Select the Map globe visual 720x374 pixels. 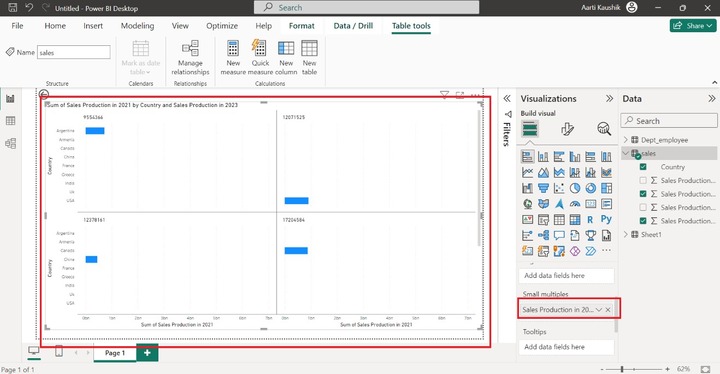[x=528, y=204]
